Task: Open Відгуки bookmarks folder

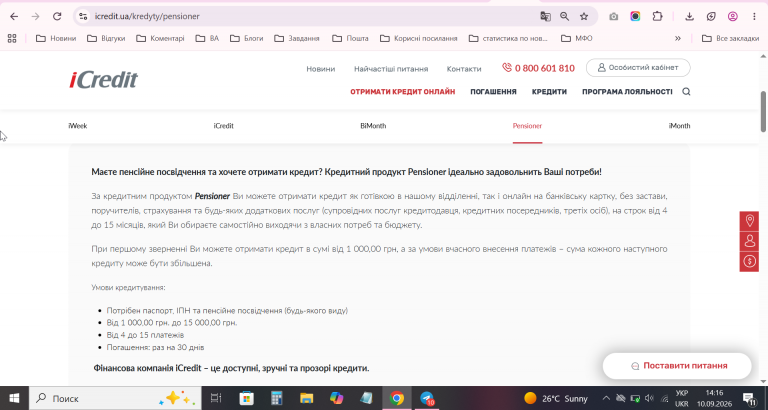Action: [x=106, y=38]
